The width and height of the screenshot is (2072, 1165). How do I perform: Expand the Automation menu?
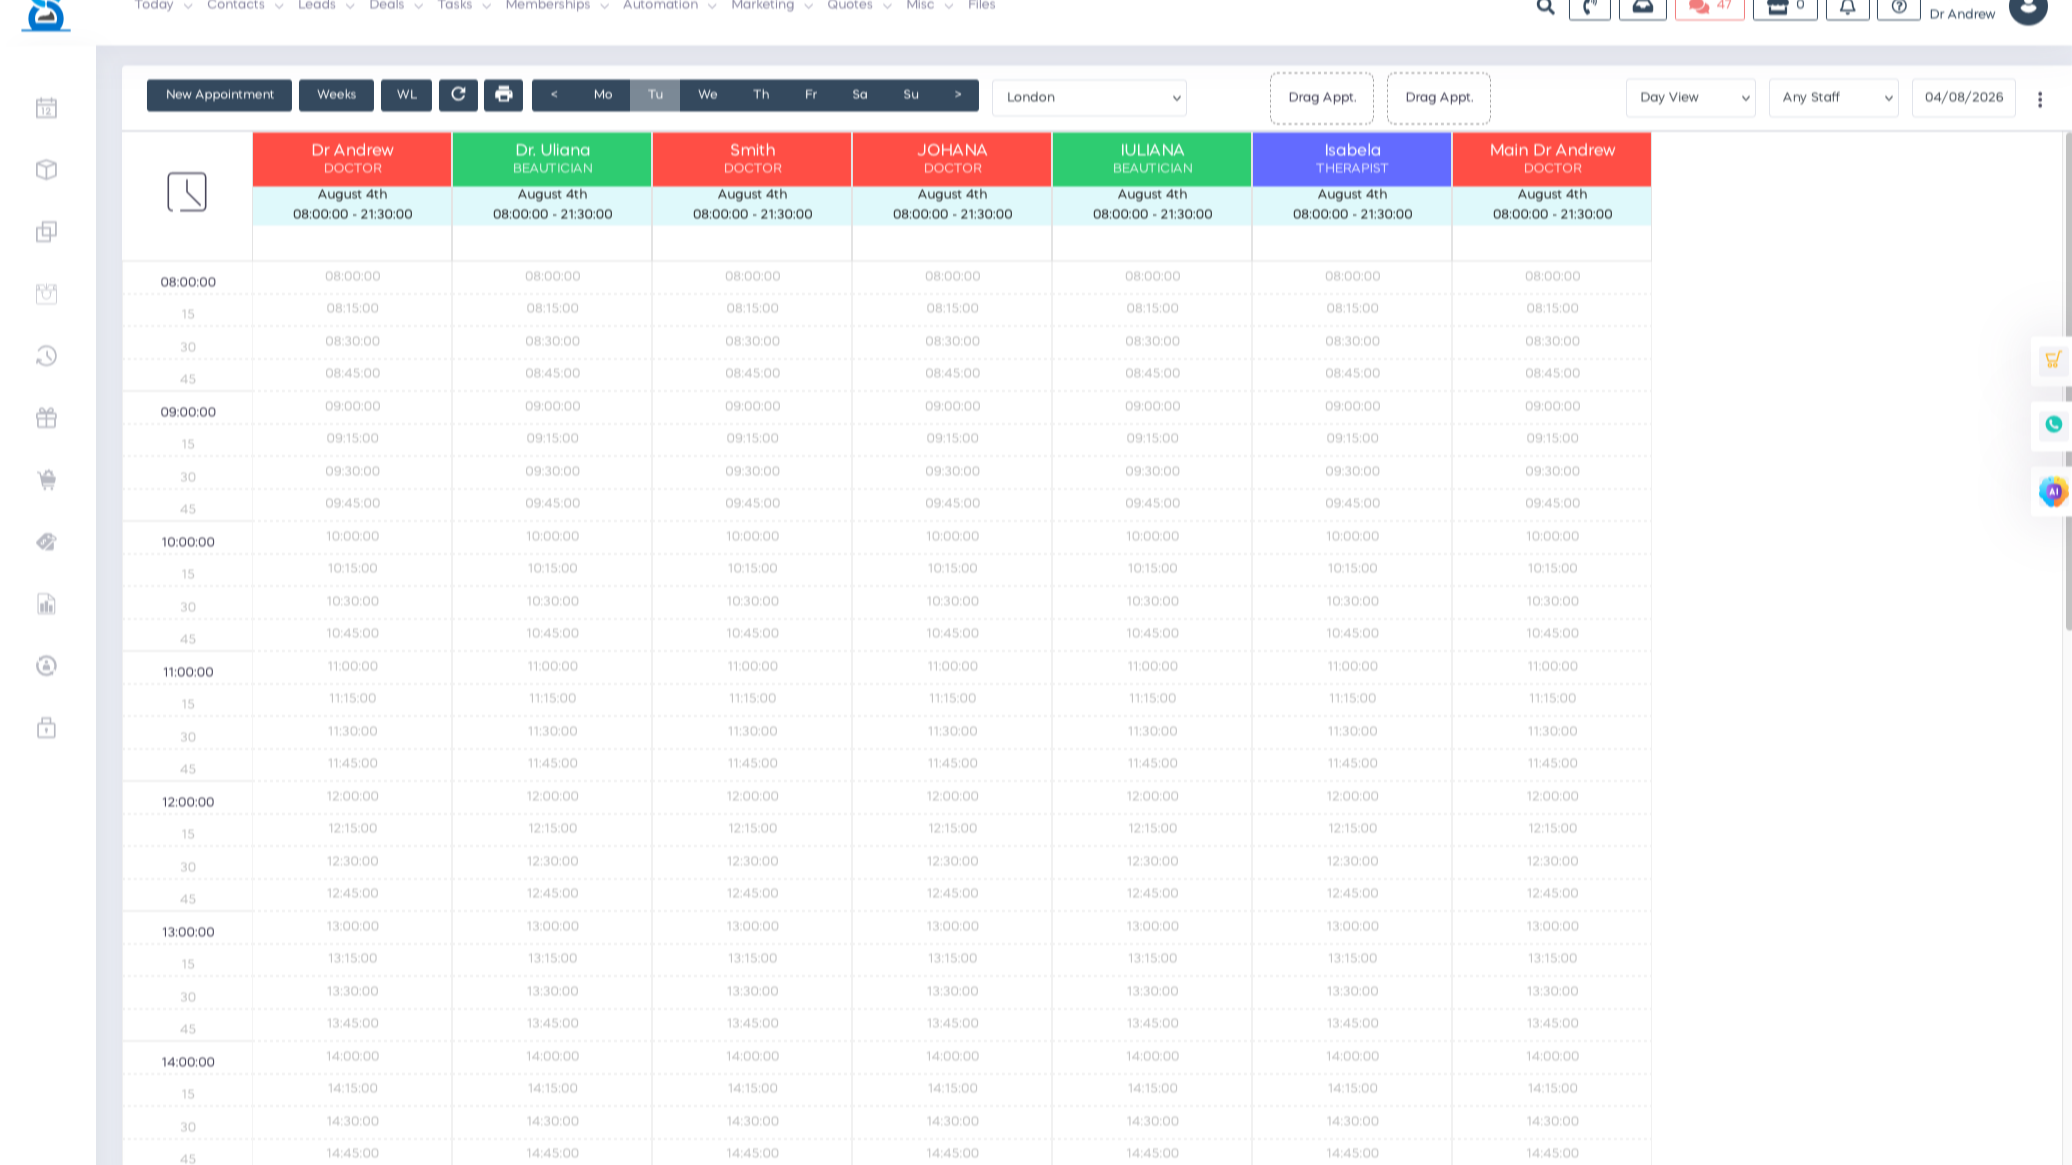(x=669, y=6)
